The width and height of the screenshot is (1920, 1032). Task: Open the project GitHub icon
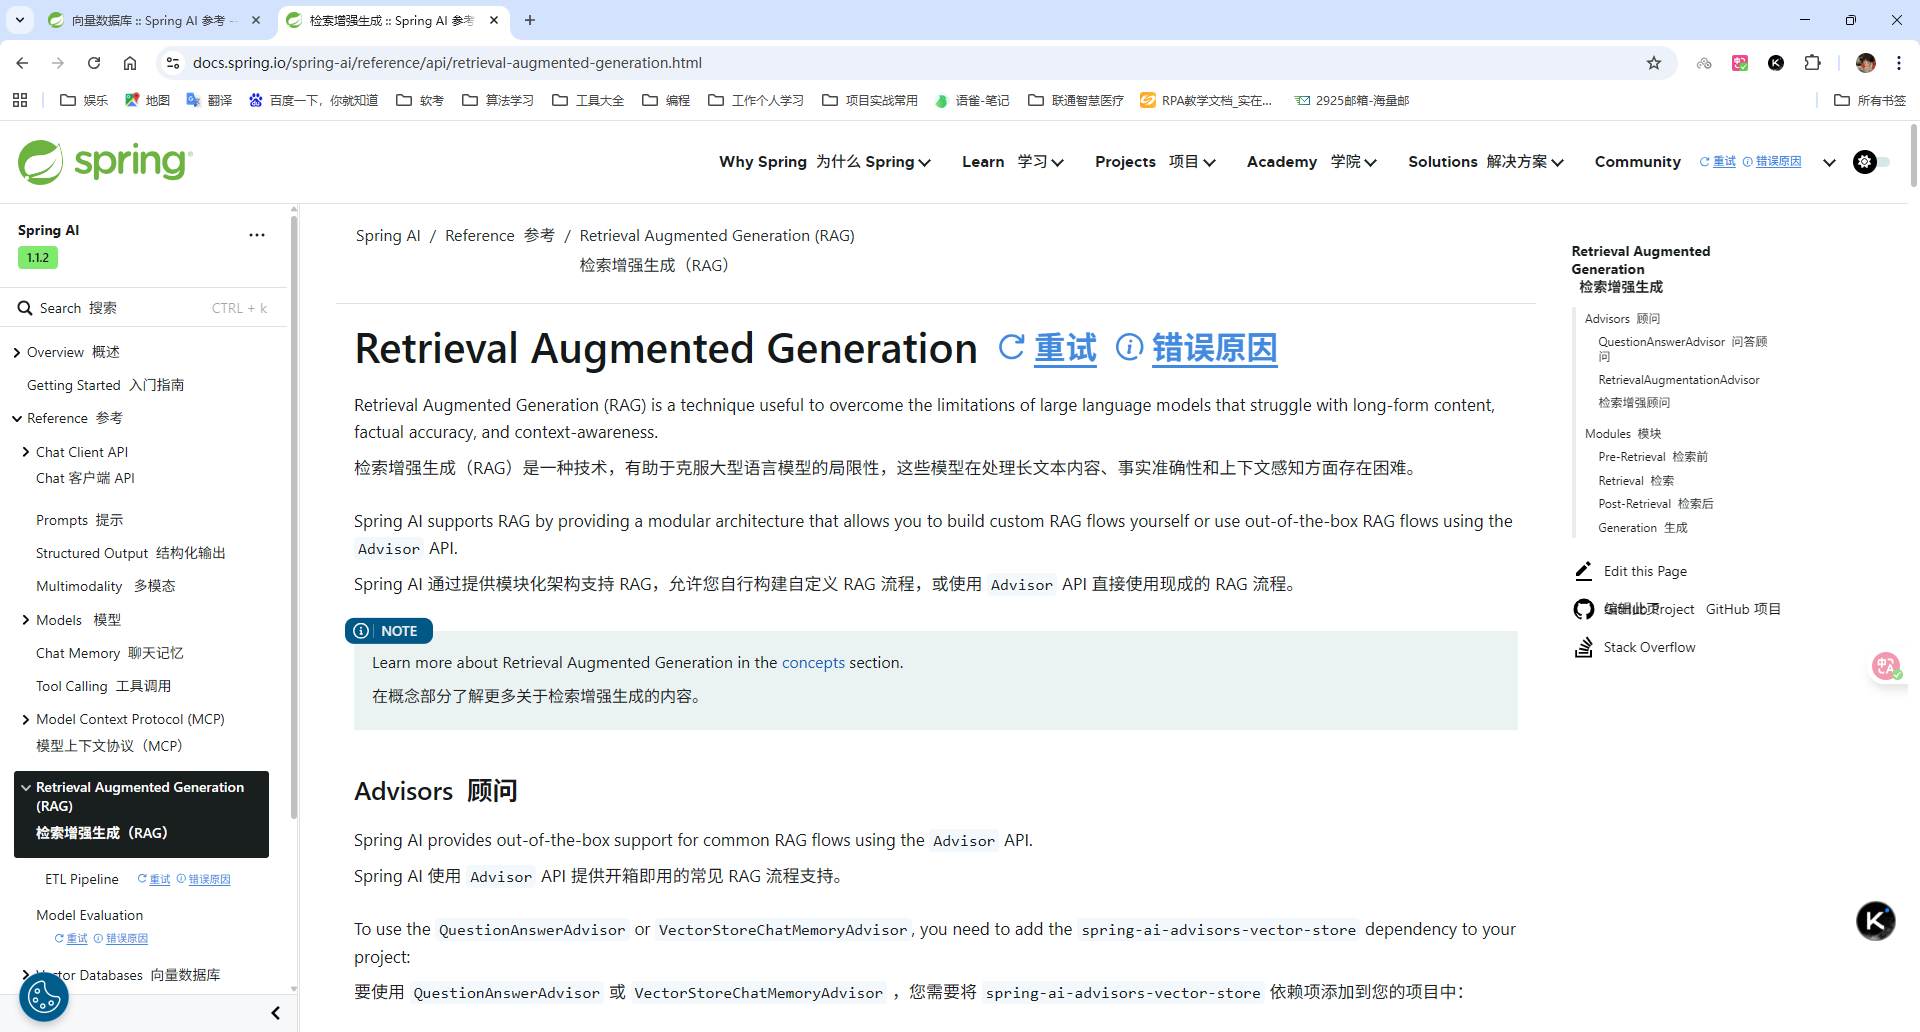[x=1583, y=608]
